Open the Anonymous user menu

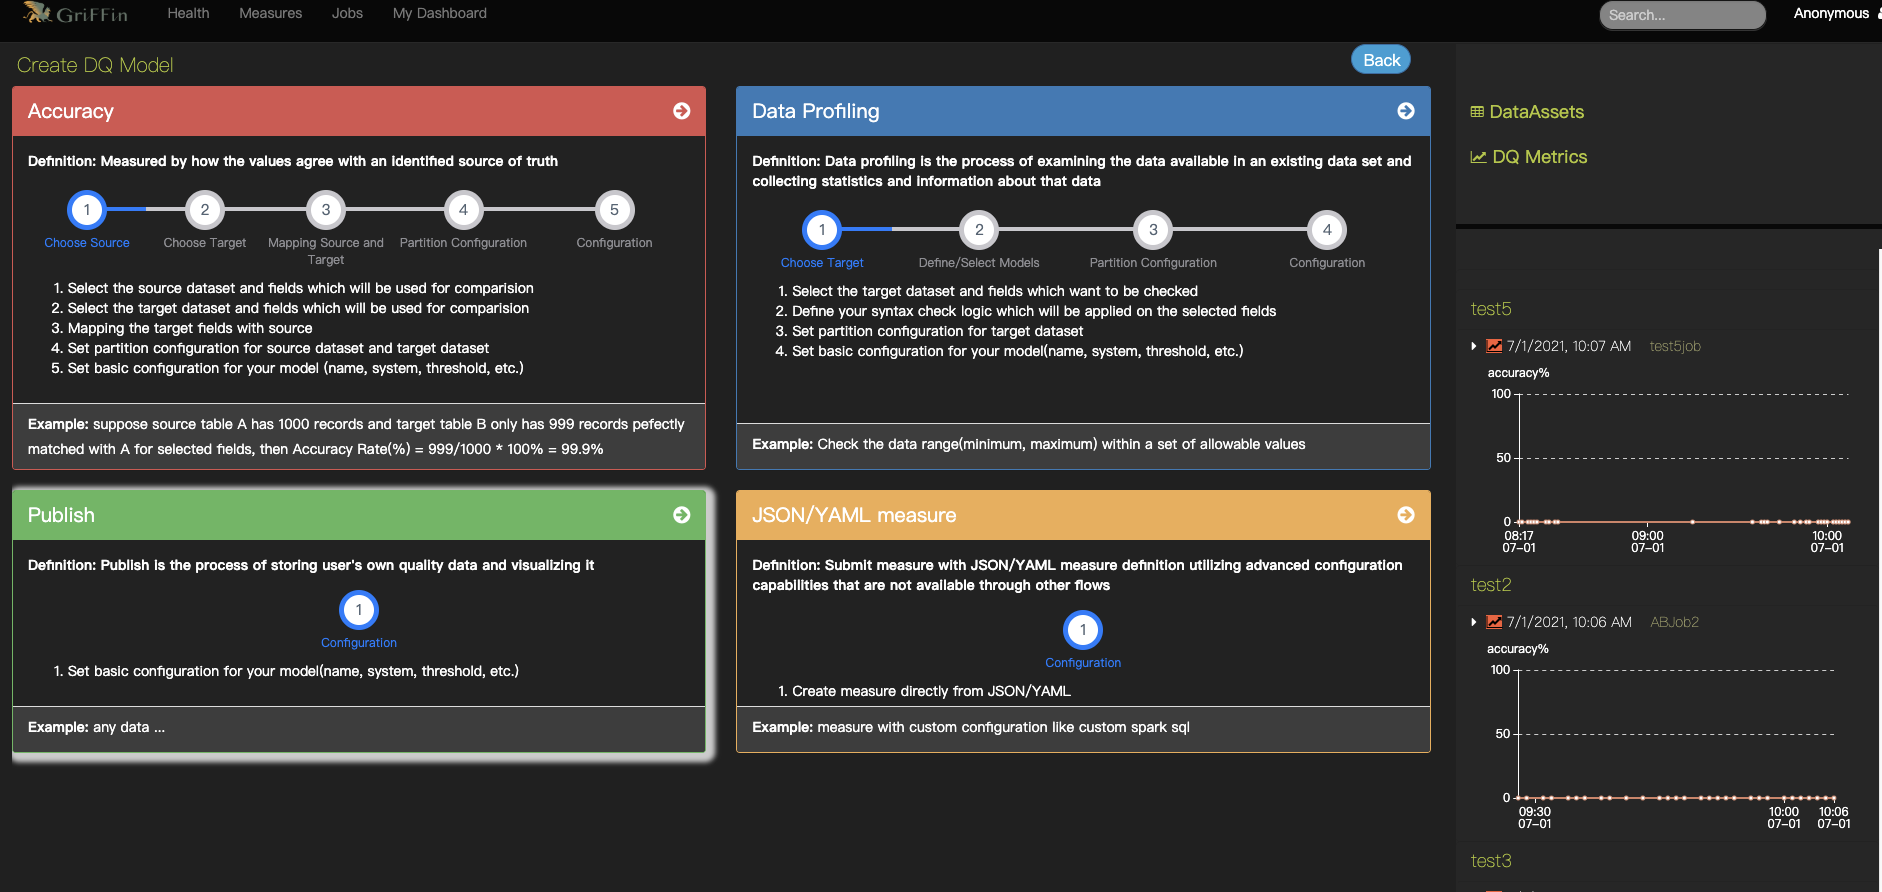click(x=1836, y=13)
